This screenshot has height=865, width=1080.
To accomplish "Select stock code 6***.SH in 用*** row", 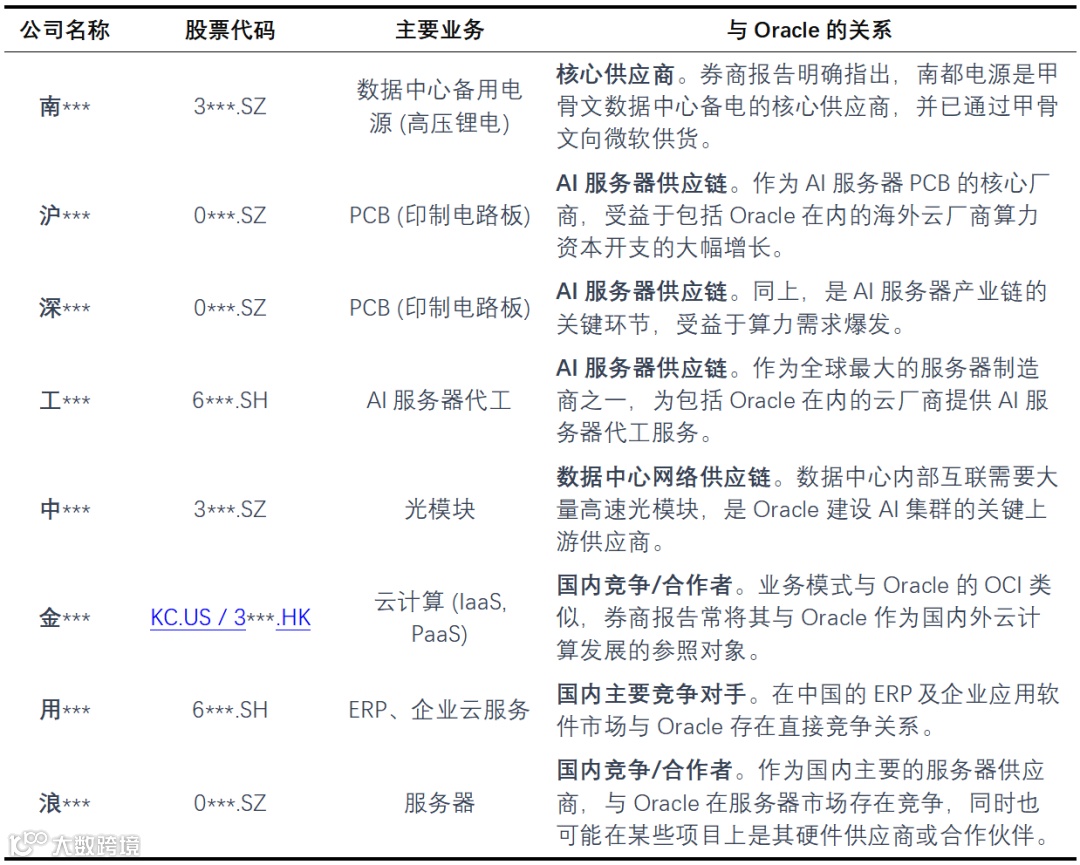I will pyautogui.click(x=229, y=709).
